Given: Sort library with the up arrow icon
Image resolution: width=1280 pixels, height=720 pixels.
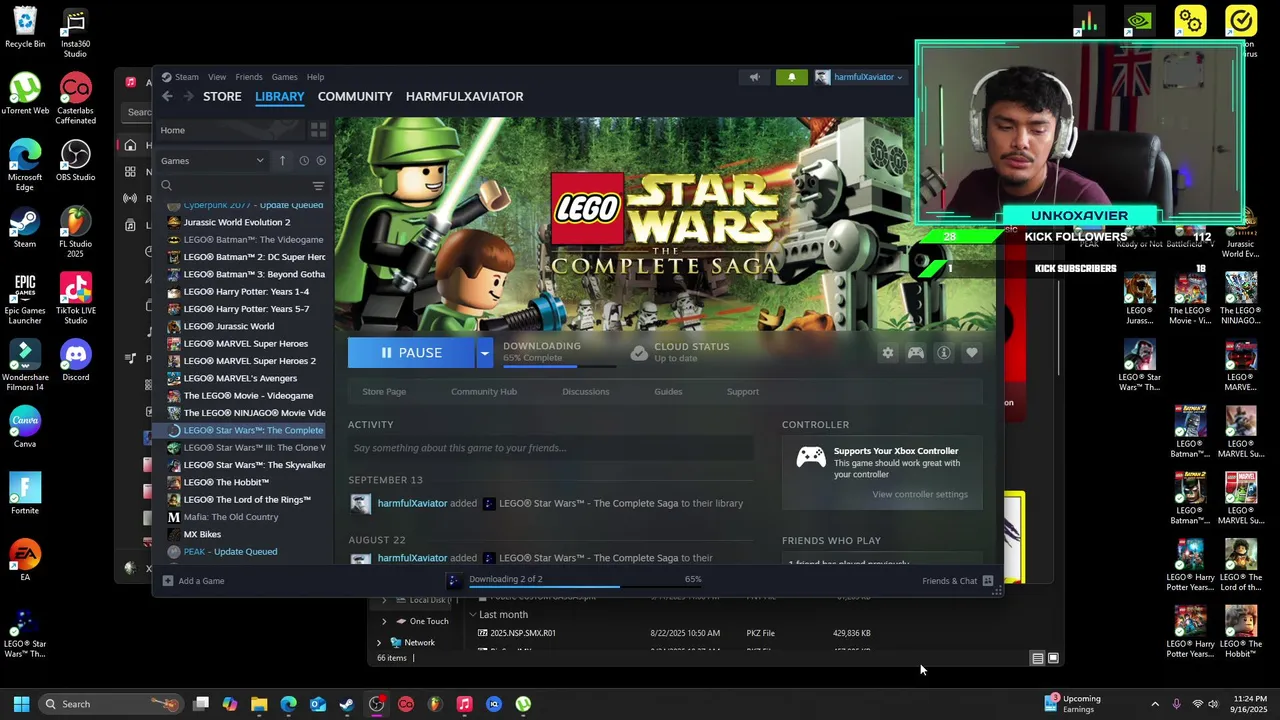Looking at the screenshot, I should [x=282, y=161].
